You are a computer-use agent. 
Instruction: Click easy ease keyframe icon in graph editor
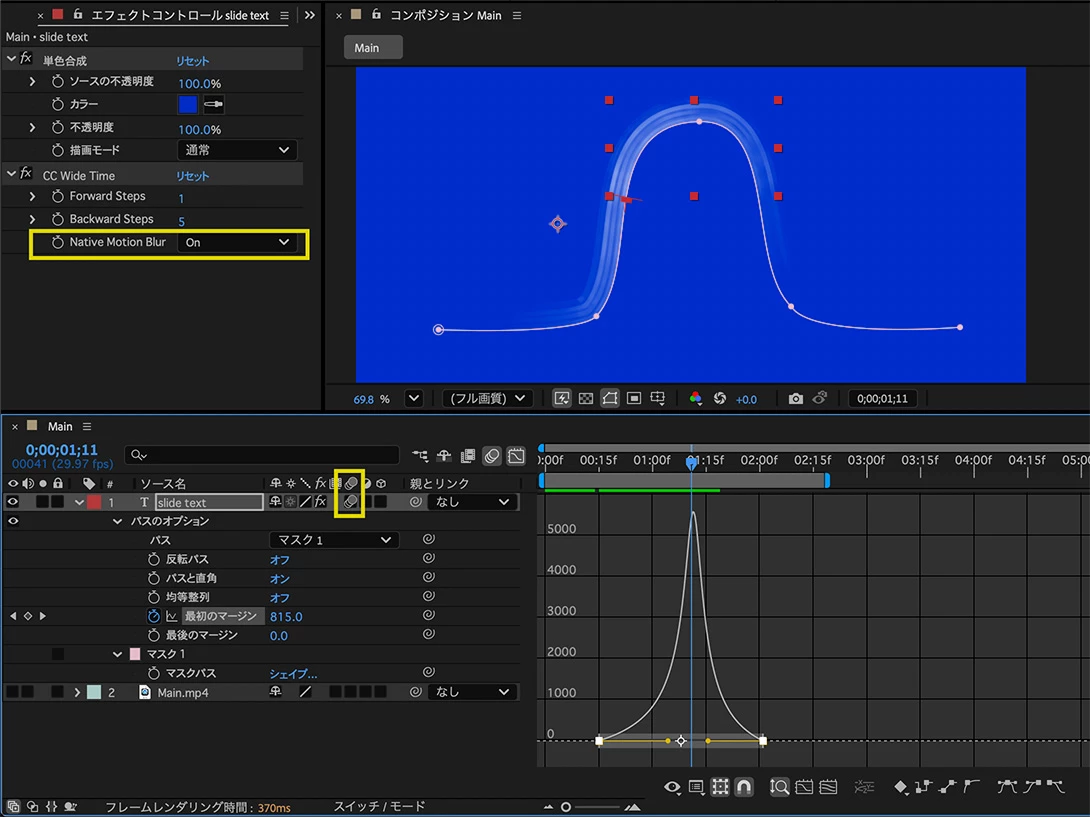(1007, 787)
